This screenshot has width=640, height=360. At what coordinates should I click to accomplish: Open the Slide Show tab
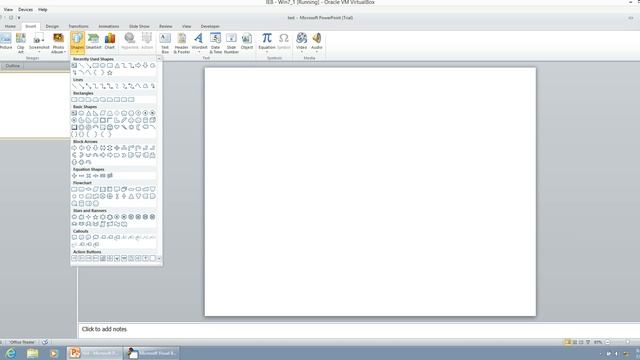pos(139,26)
